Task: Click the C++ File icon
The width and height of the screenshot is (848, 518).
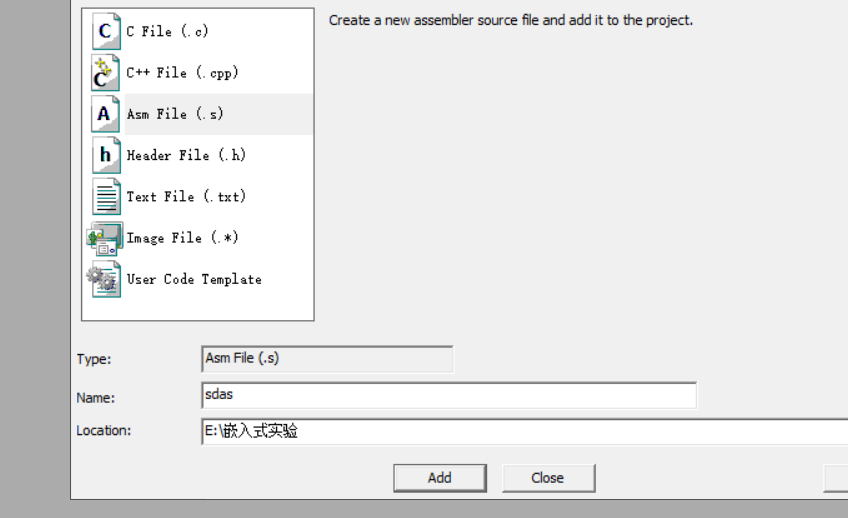Action: pos(105,73)
